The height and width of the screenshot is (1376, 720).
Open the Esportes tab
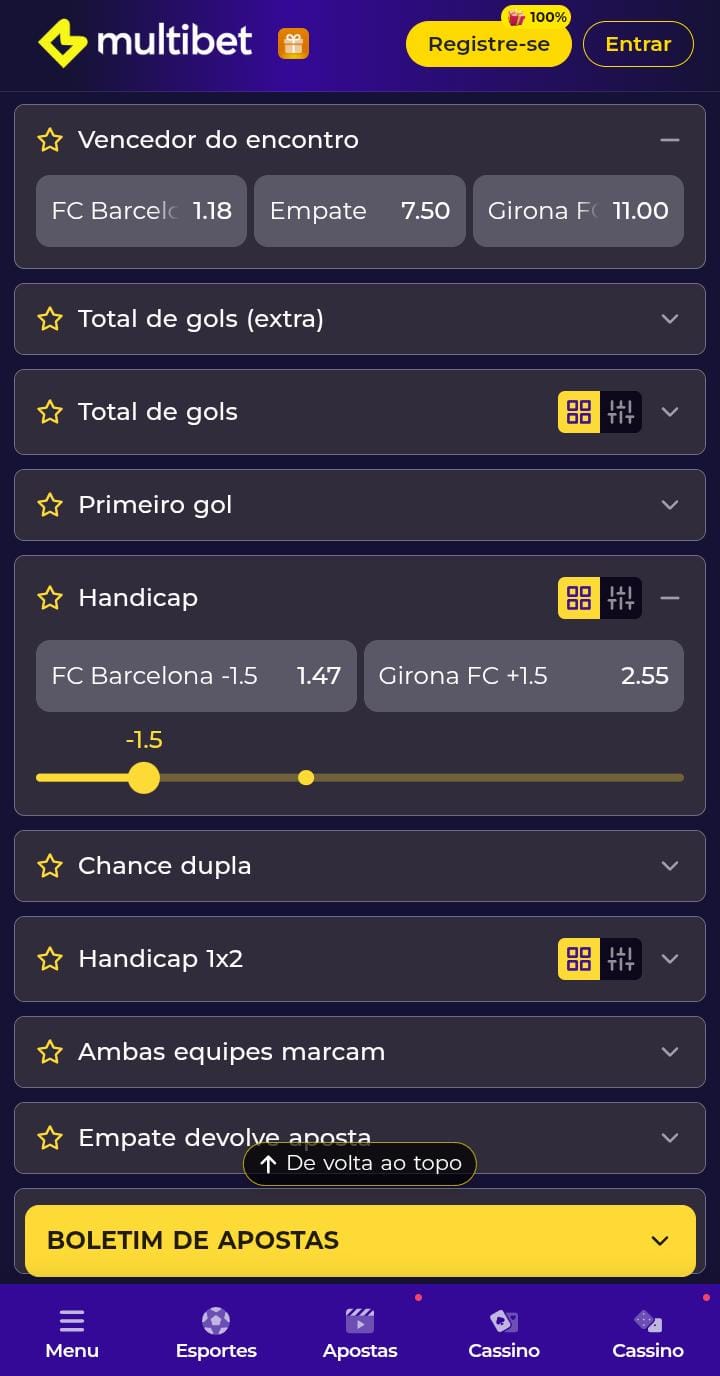(216, 1334)
